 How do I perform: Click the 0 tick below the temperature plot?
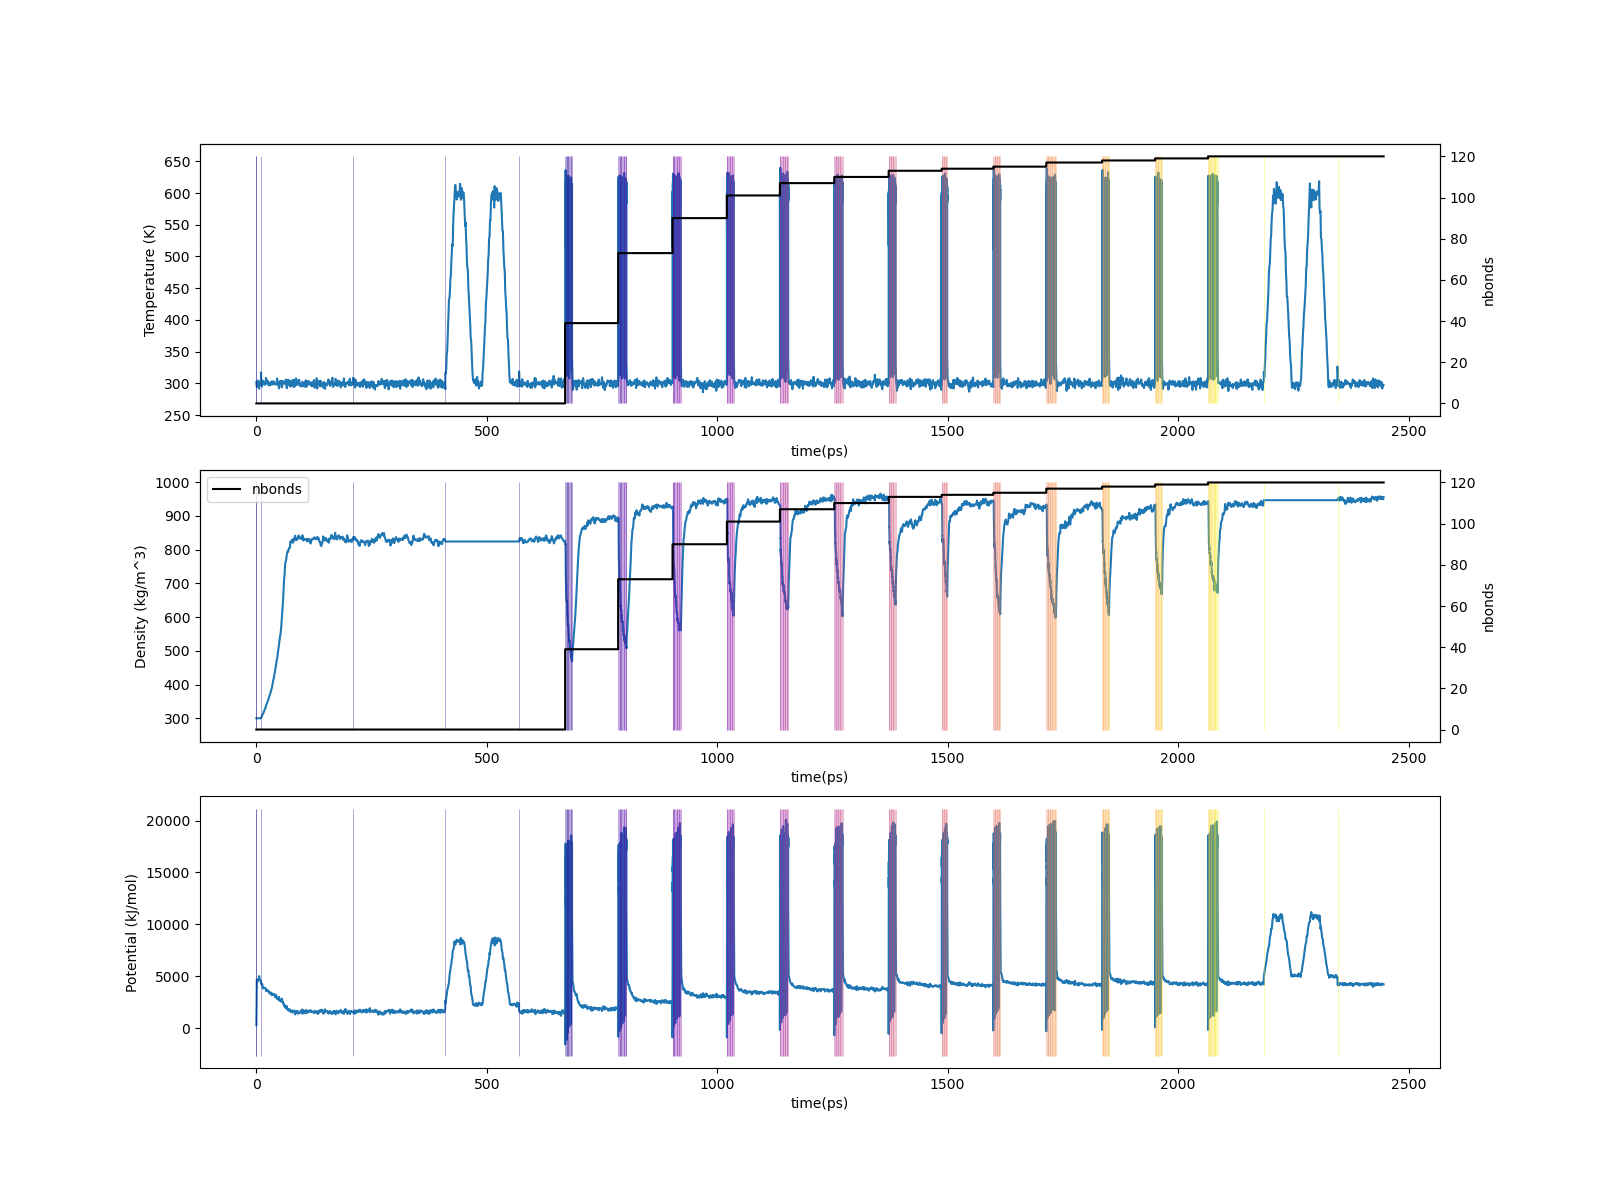tap(257, 432)
